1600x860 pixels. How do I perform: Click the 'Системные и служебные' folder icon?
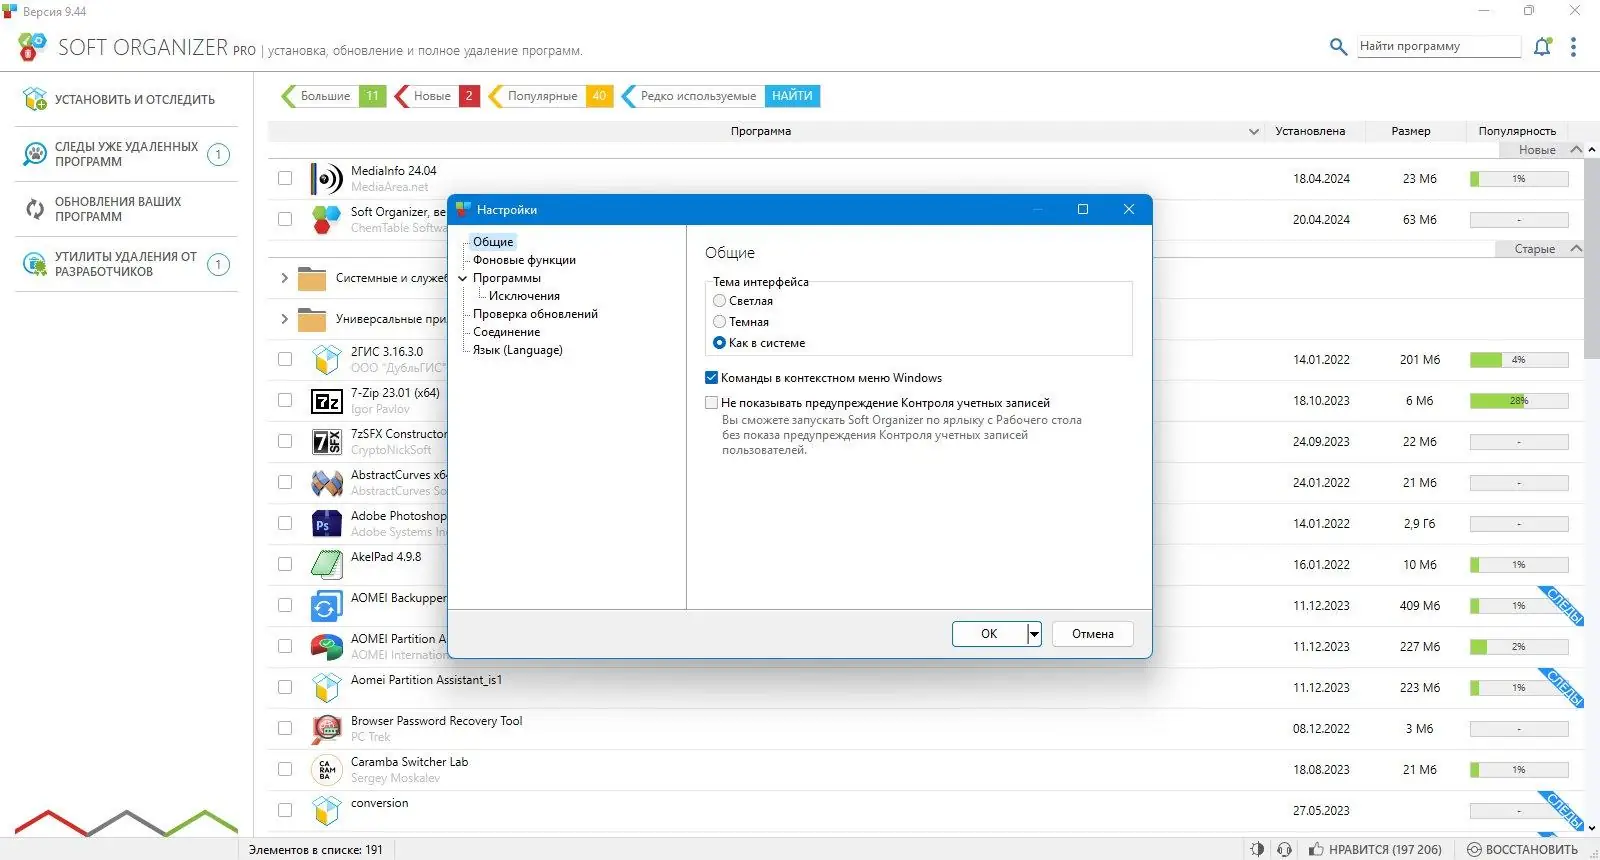pyautogui.click(x=312, y=278)
